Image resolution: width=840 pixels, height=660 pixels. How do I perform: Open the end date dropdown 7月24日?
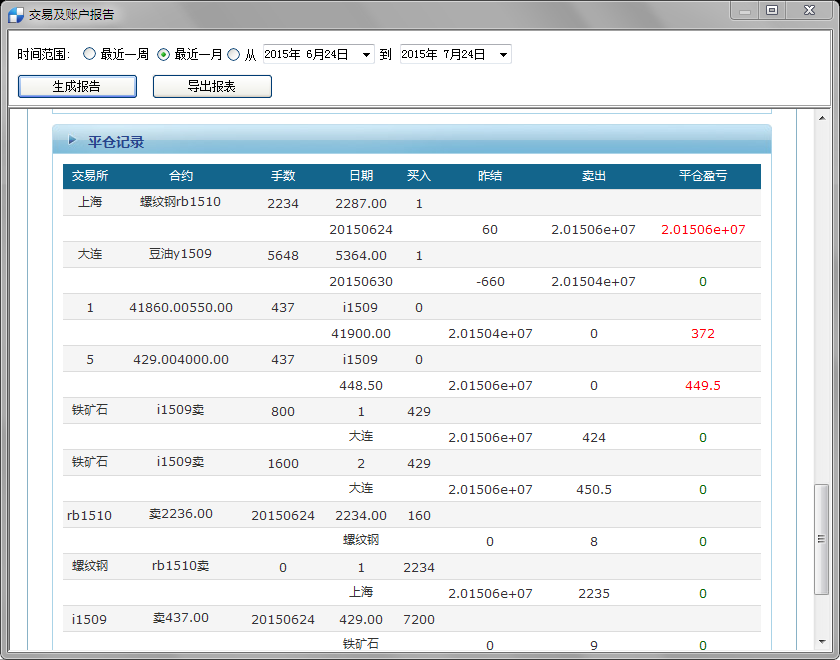502,54
